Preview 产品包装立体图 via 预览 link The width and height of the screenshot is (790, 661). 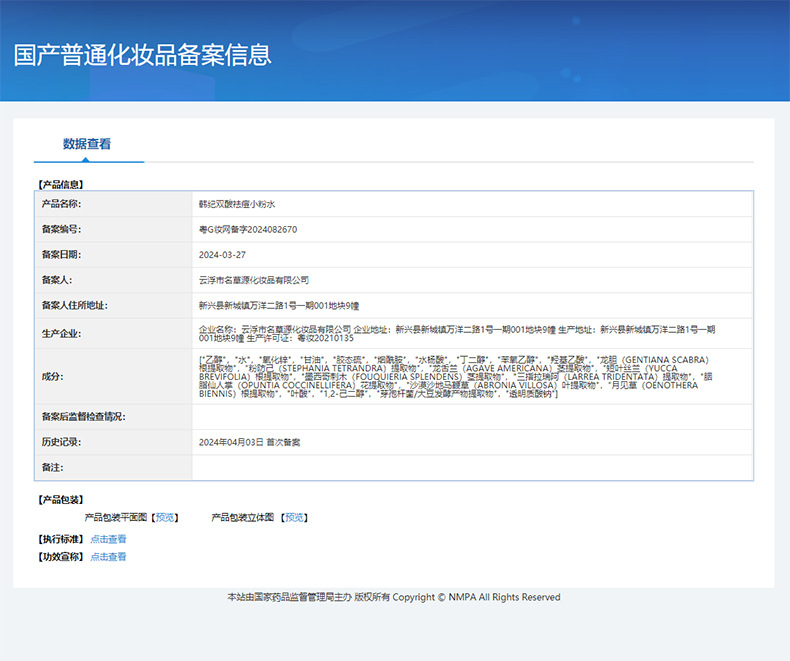[x=294, y=517]
